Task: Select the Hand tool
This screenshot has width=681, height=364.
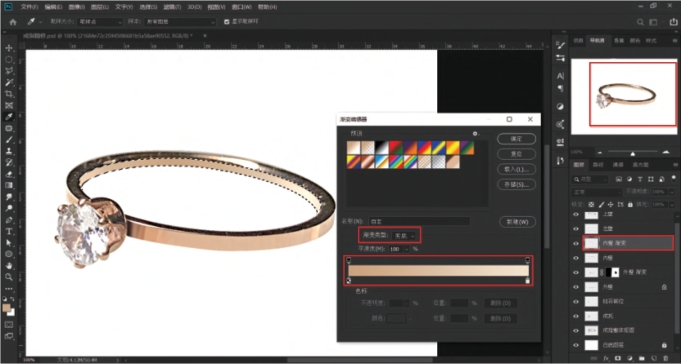Action: [9, 265]
